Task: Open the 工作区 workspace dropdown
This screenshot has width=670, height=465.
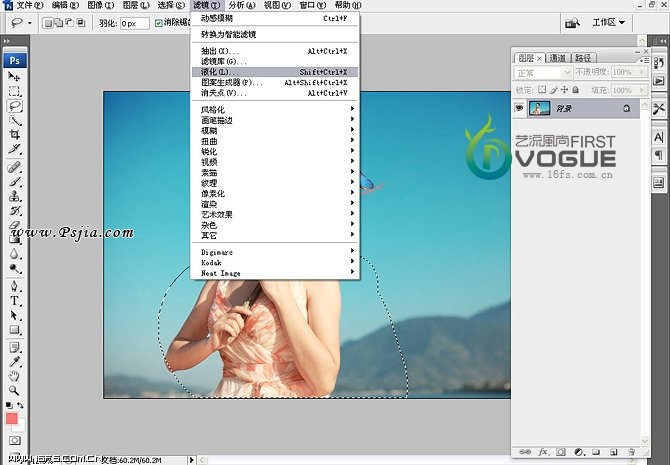Action: pyautogui.click(x=608, y=22)
